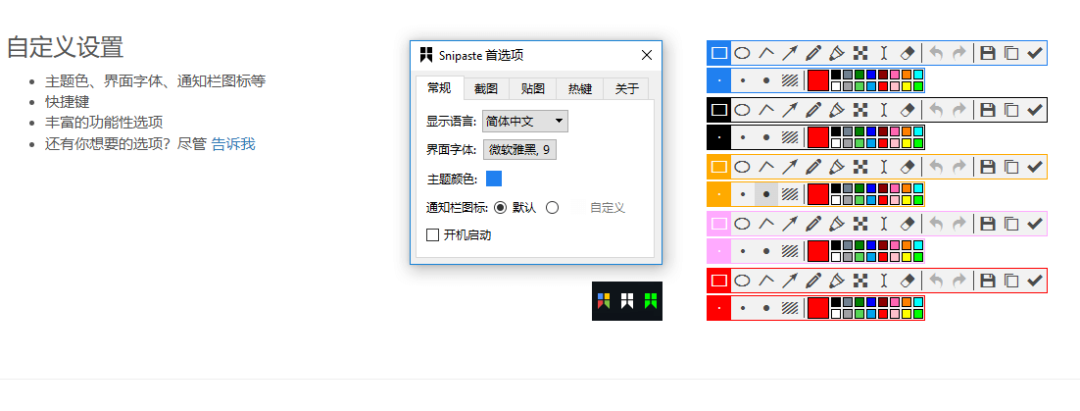
Task: Choose the mosaic tool in the black toolbar
Action: [x=860, y=109]
